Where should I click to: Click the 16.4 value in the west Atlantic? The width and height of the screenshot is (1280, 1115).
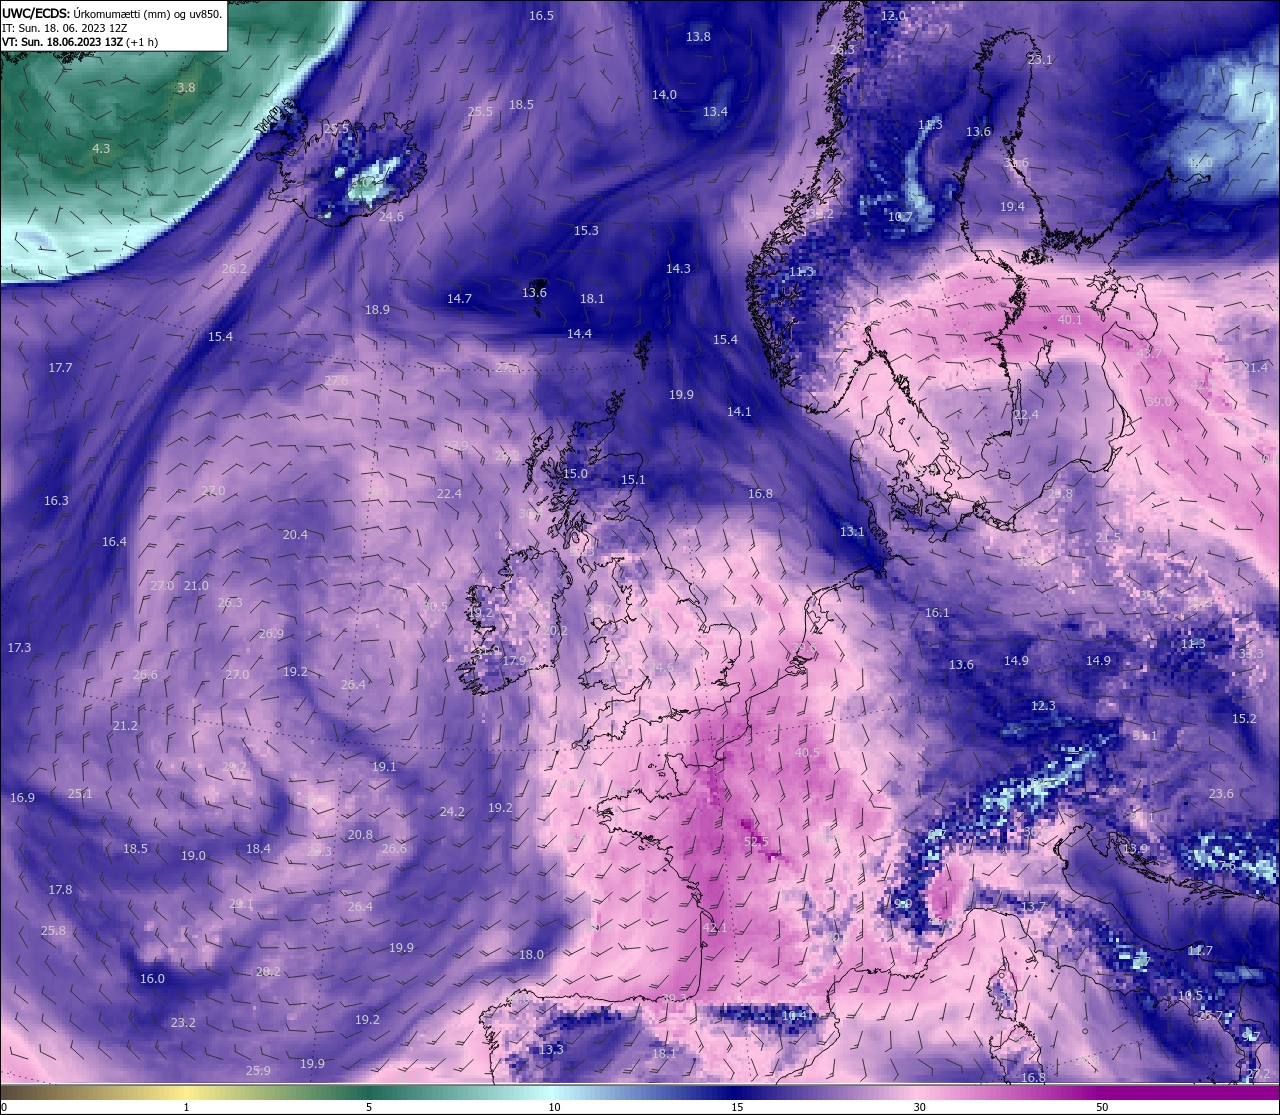point(114,541)
